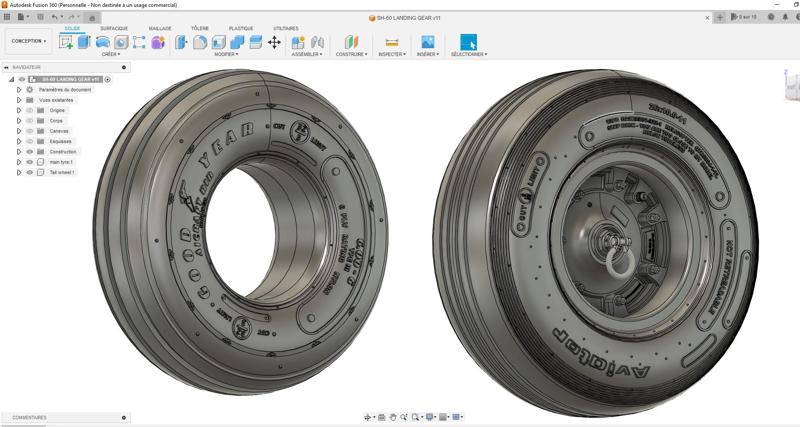This screenshot has width=800, height=427.
Task: Switch to the SURFACIQUE tab
Action: click(x=114, y=28)
